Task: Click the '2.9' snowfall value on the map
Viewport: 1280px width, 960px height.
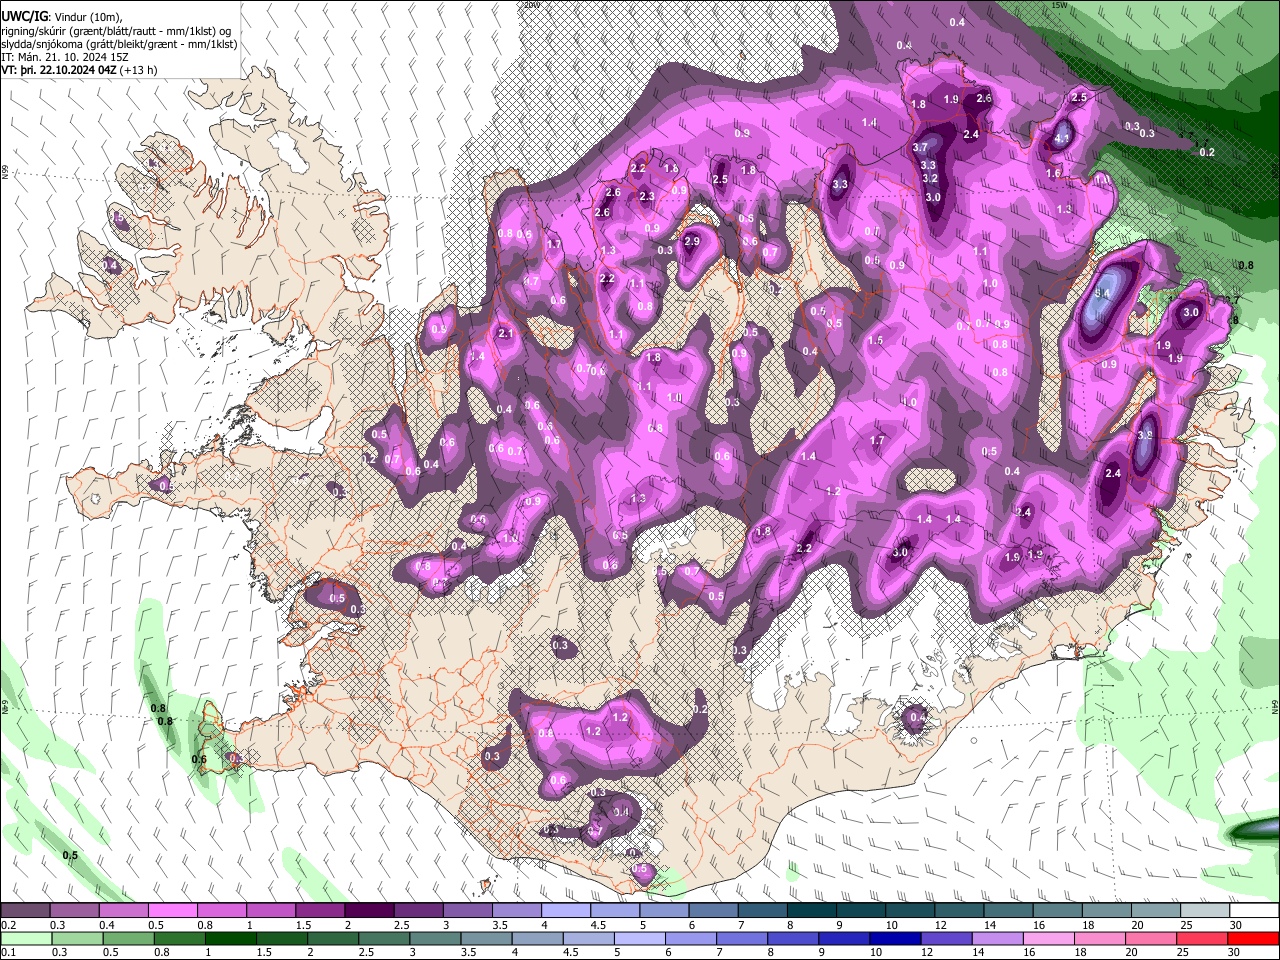Action: pos(691,242)
